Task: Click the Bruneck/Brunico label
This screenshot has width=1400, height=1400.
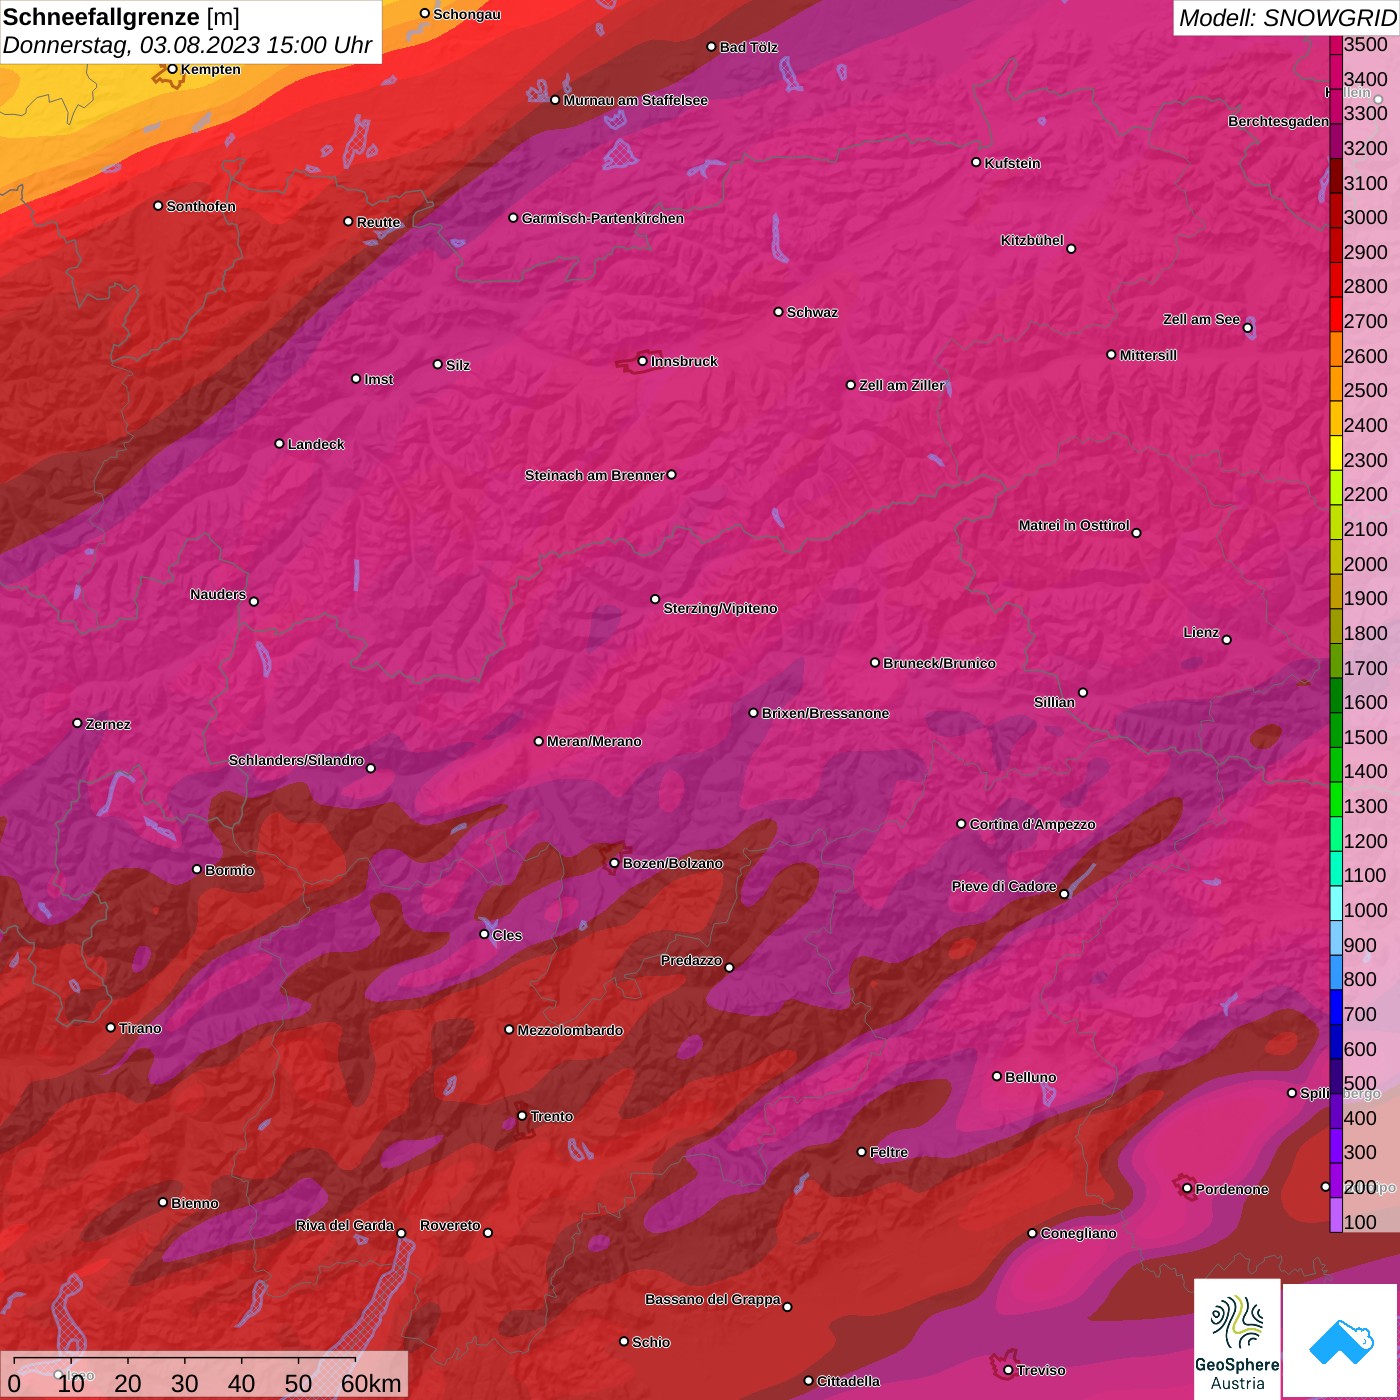Action: coord(939,663)
